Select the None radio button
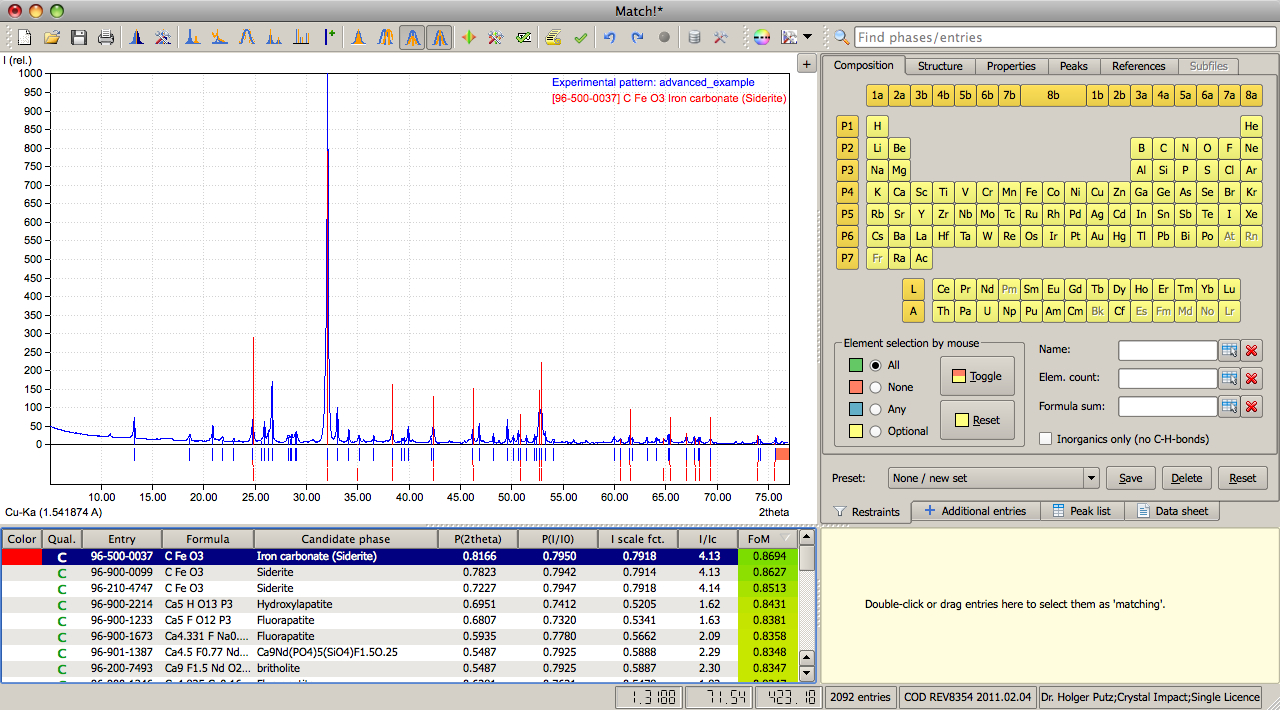This screenshot has height=710, width=1280. (x=876, y=387)
